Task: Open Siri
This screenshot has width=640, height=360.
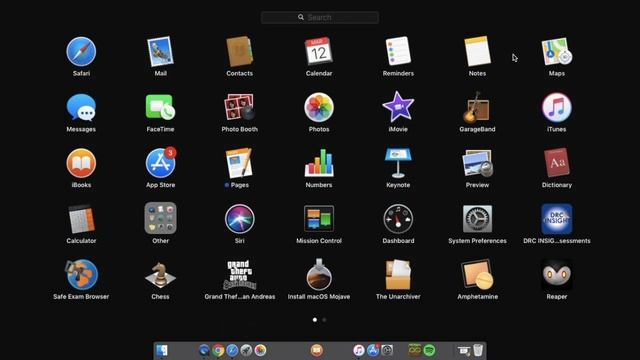Action: tap(240, 220)
